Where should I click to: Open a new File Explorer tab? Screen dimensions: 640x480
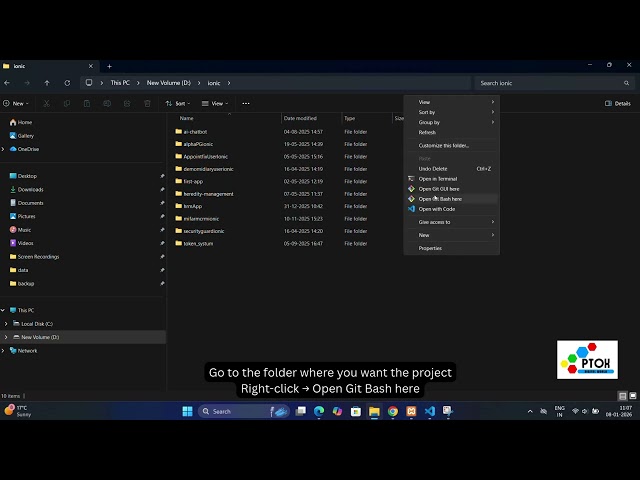click(109, 66)
